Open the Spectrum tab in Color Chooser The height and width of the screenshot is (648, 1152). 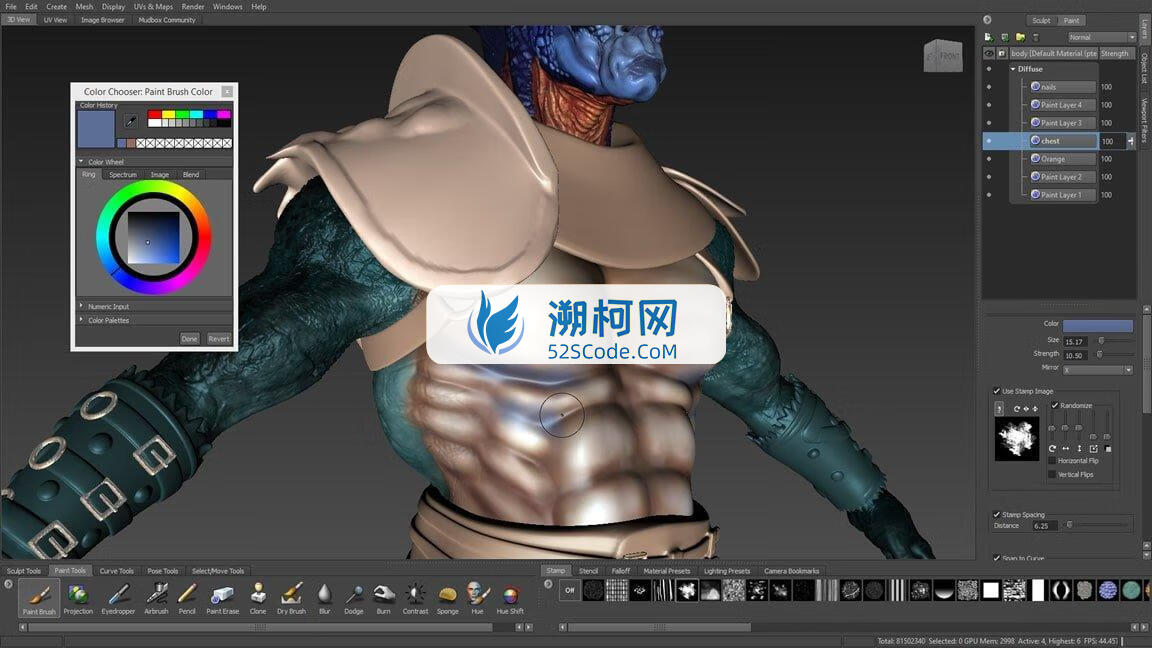click(x=123, y=175)
